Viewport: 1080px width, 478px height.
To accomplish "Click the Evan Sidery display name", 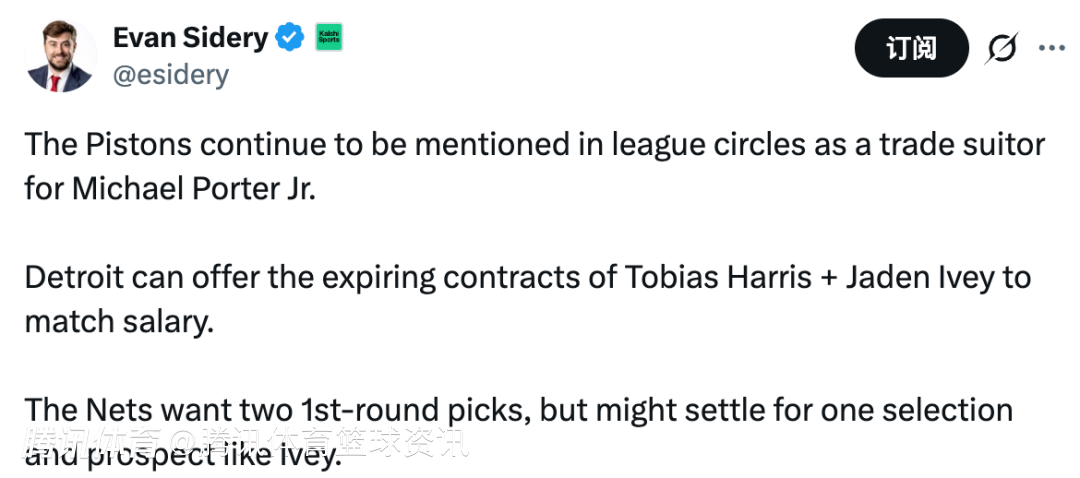I will [x=190, y=38].
